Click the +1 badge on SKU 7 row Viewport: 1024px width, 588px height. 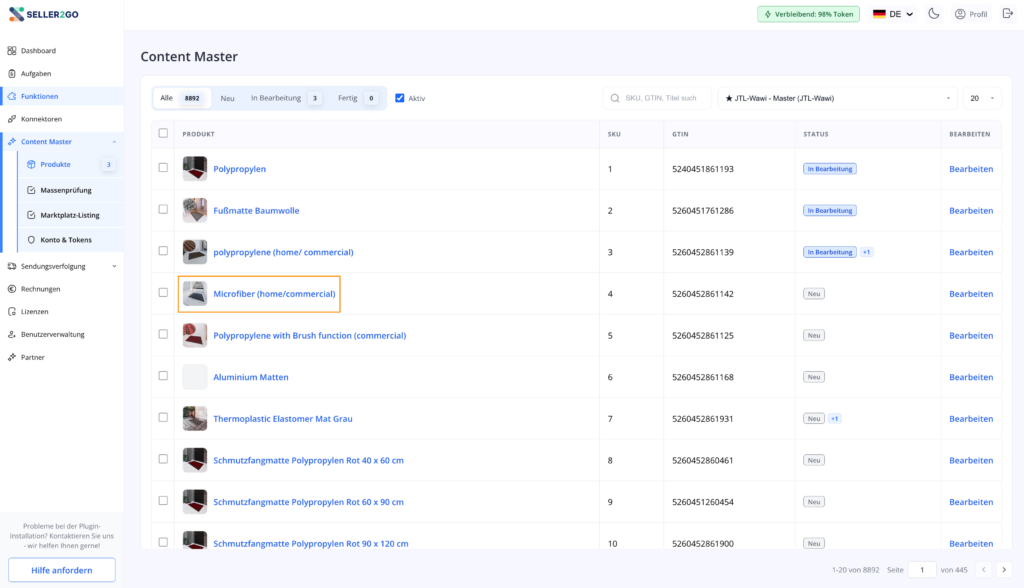point(835,419)
